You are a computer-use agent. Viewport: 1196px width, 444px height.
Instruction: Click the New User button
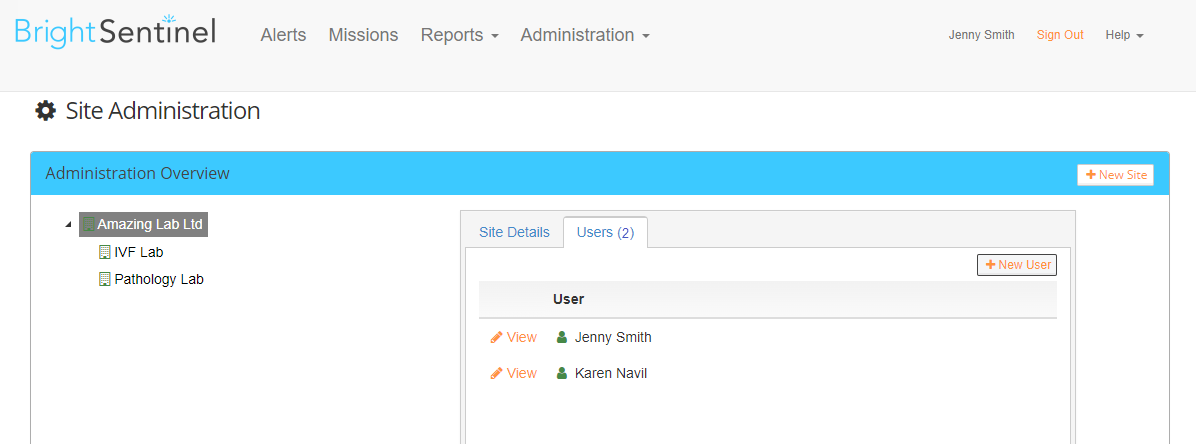(x=1018, y=265)
